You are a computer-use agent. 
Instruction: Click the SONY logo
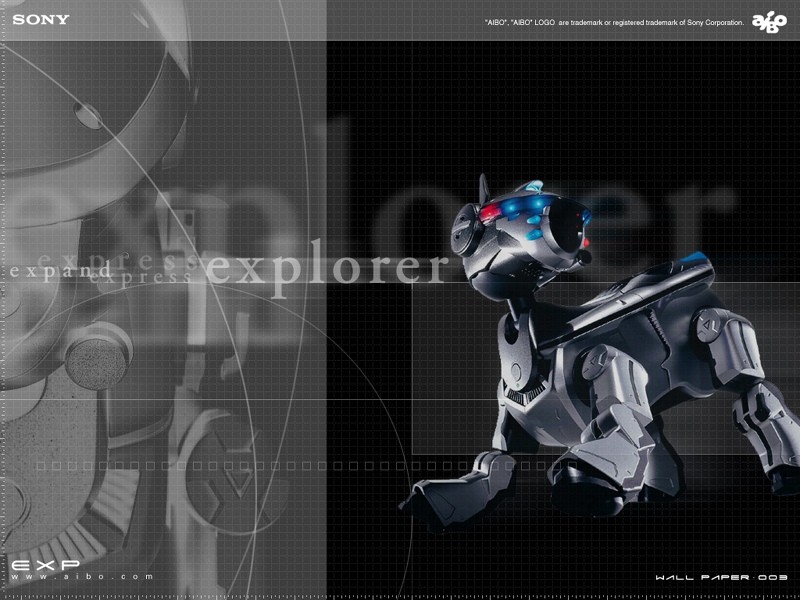point(41,20)
